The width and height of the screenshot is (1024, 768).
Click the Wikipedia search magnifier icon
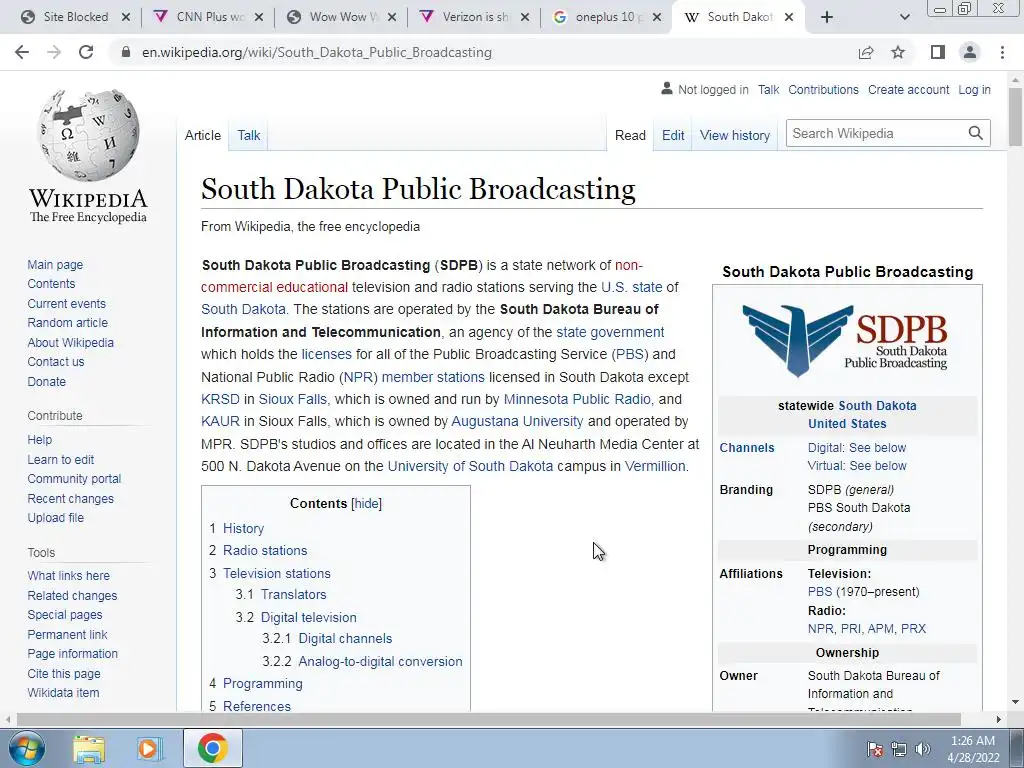pos(976,133)
